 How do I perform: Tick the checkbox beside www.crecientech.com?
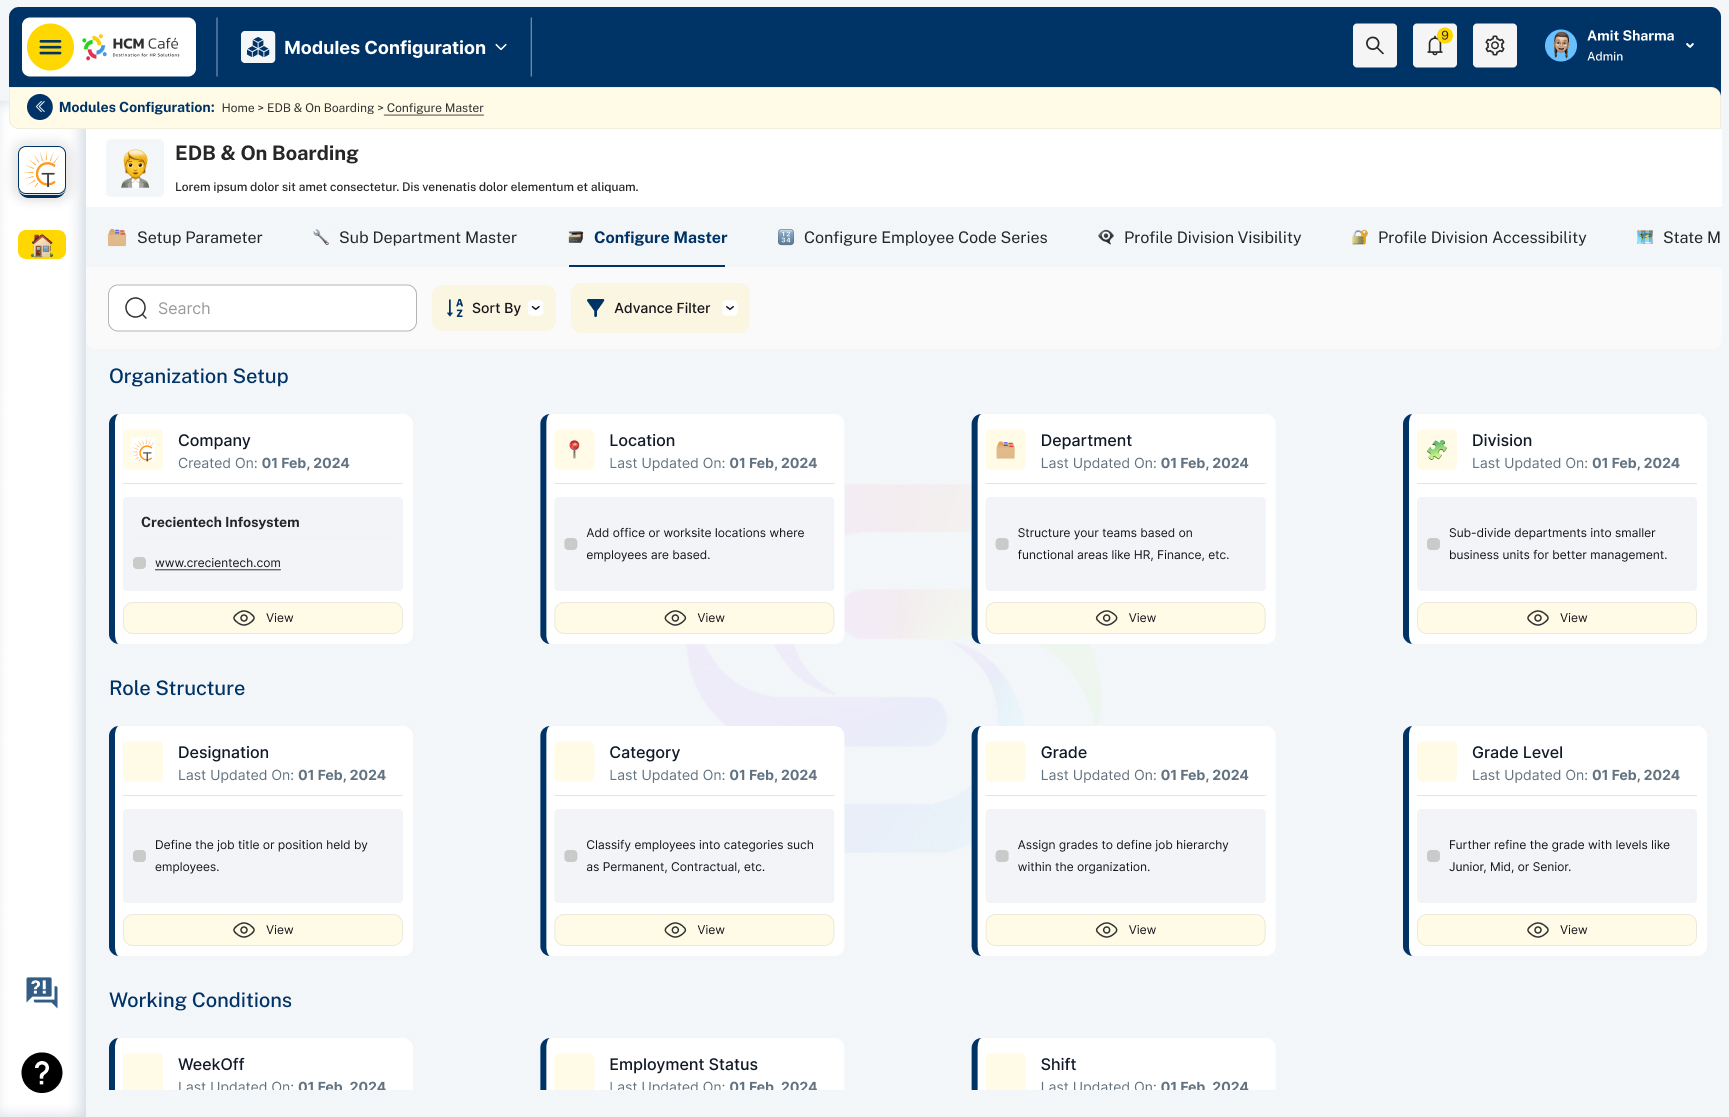tap(140, 563)
